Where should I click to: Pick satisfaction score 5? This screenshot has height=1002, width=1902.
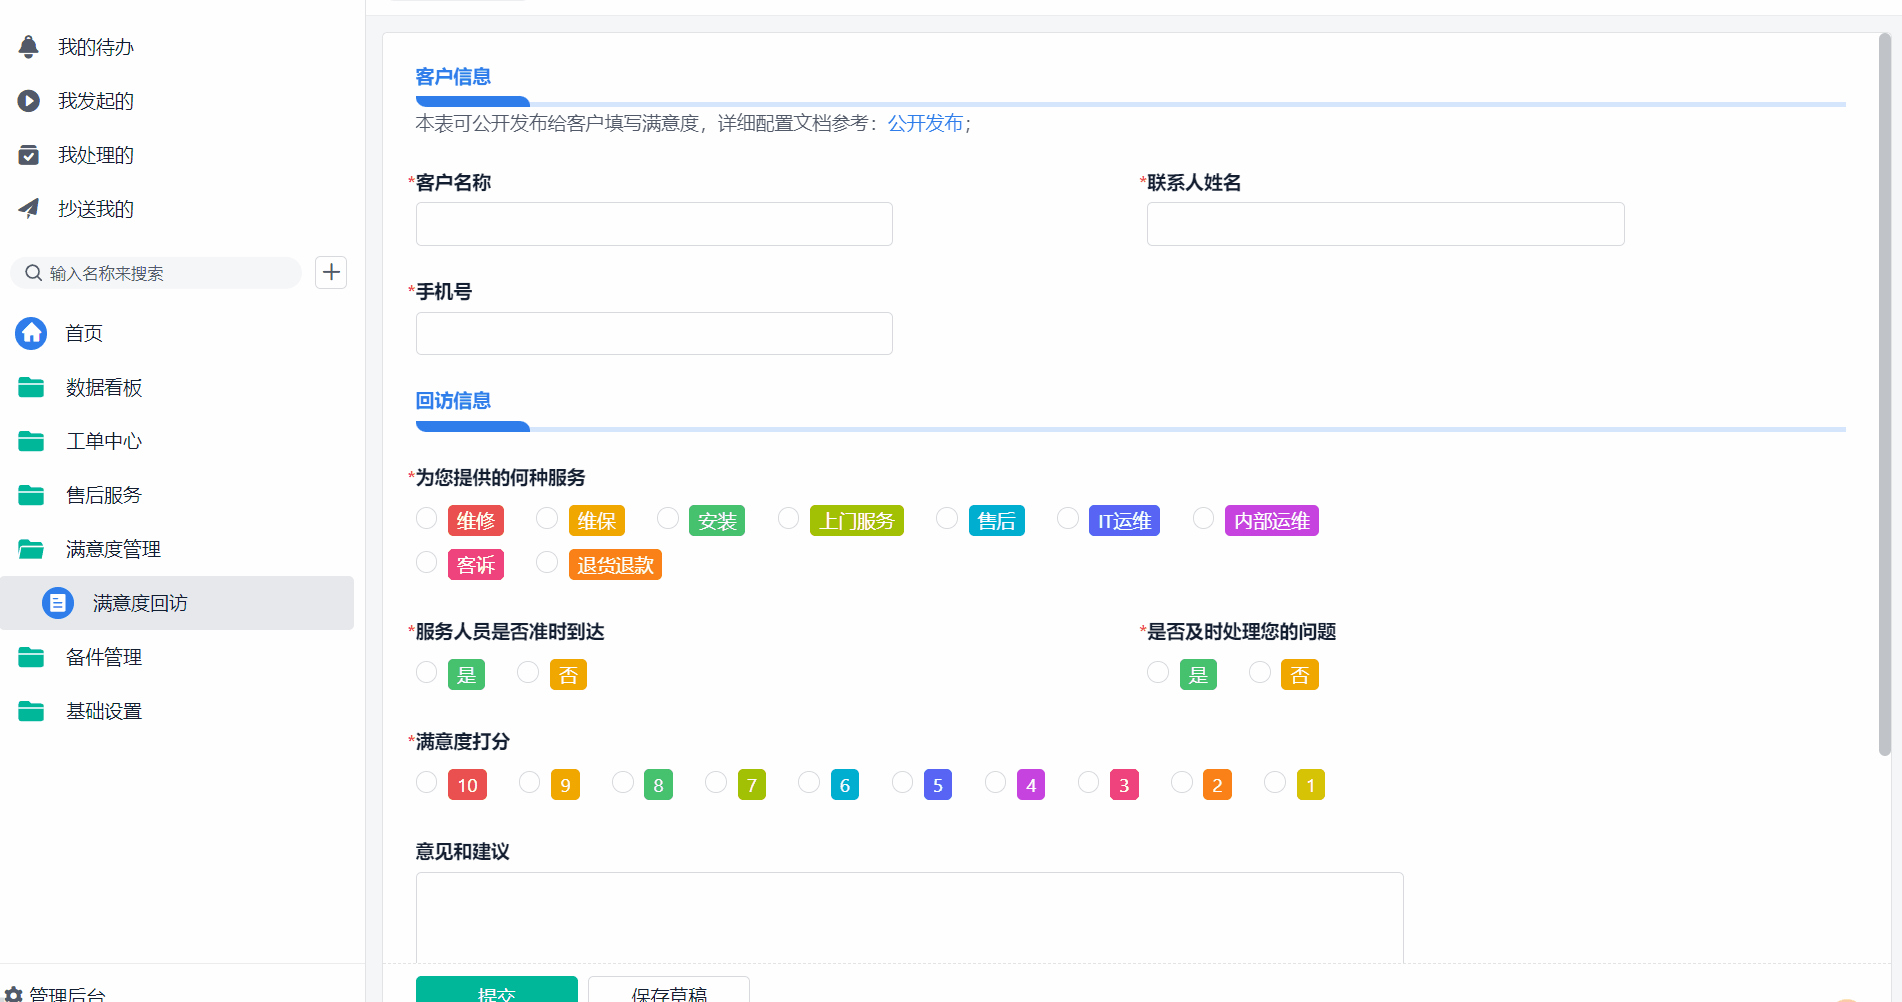(x=902, y=782)
